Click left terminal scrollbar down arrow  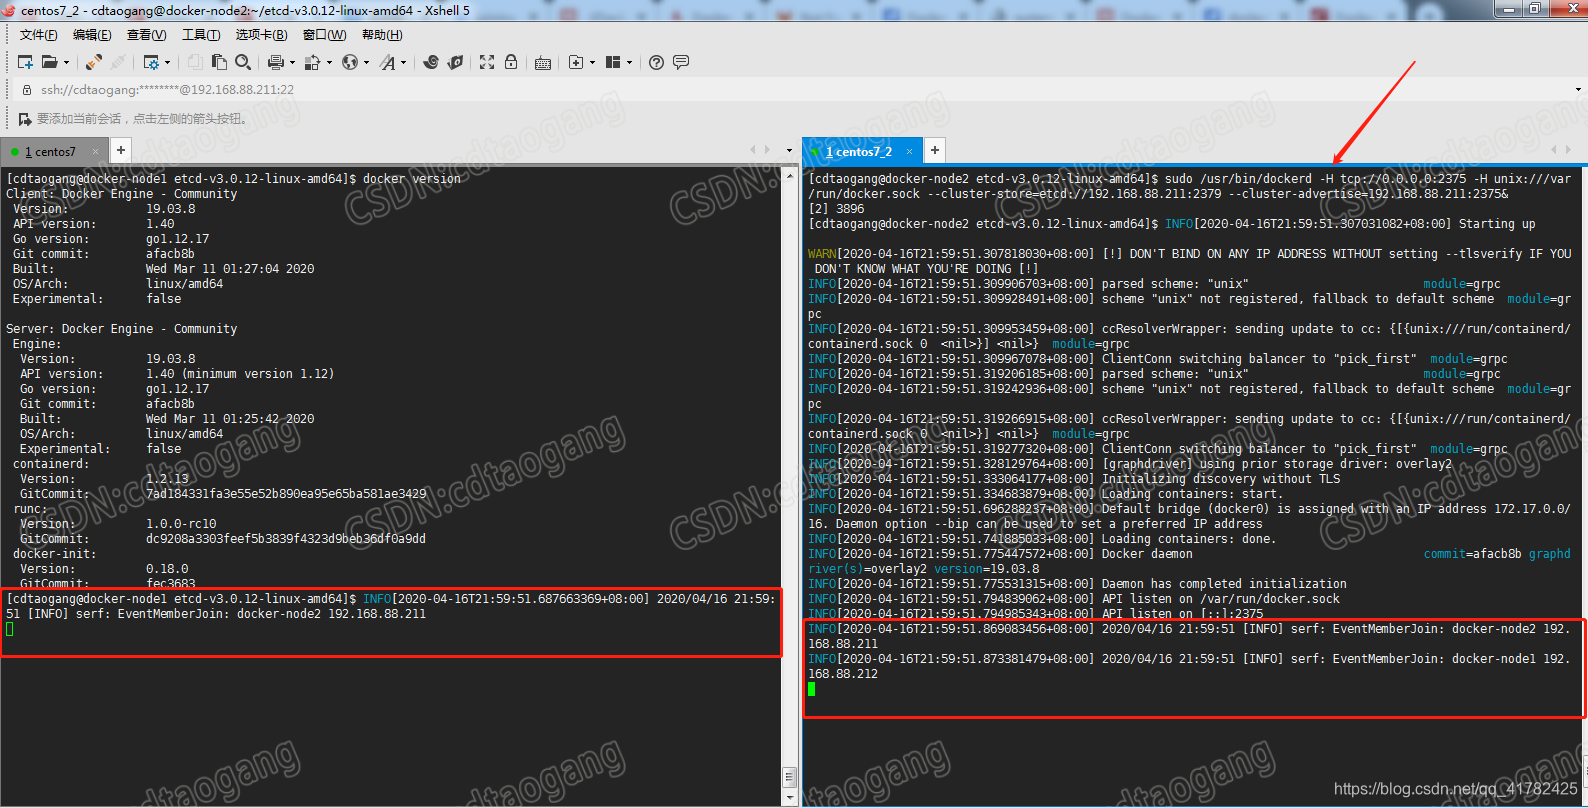790,800
